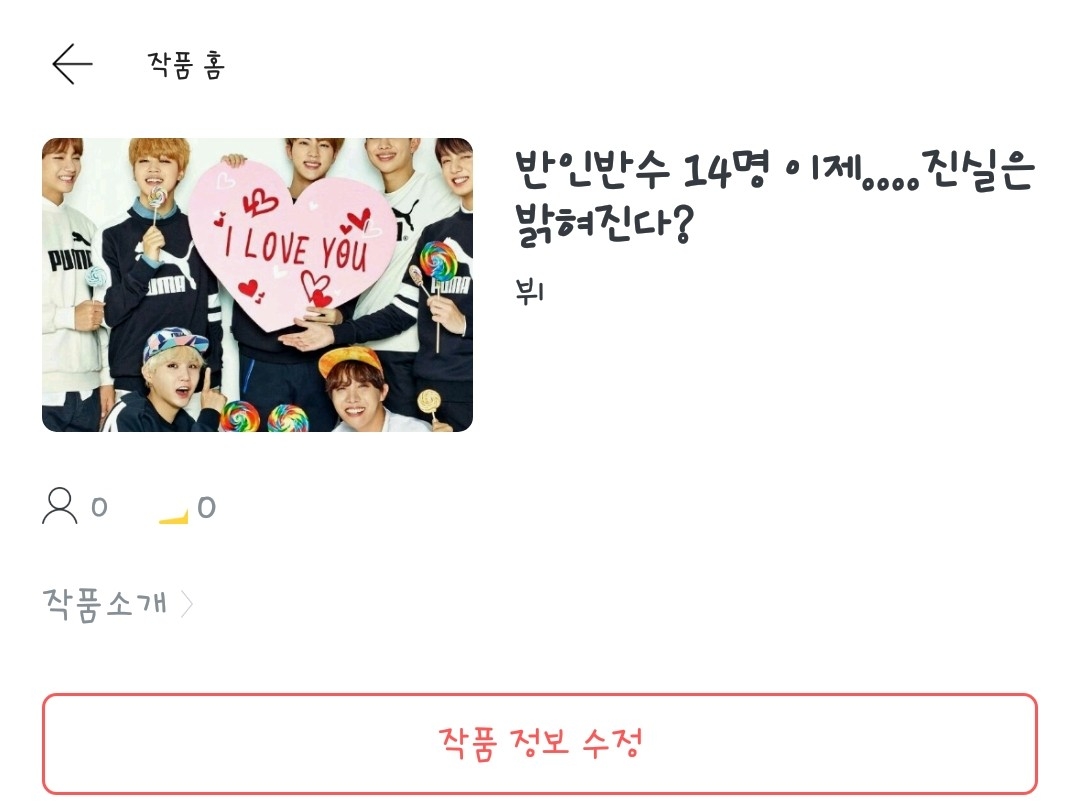Click the yellow icon beside the second zero
Image resolution: width=1080 pixels, height=810 pixels.
[174, 517]
